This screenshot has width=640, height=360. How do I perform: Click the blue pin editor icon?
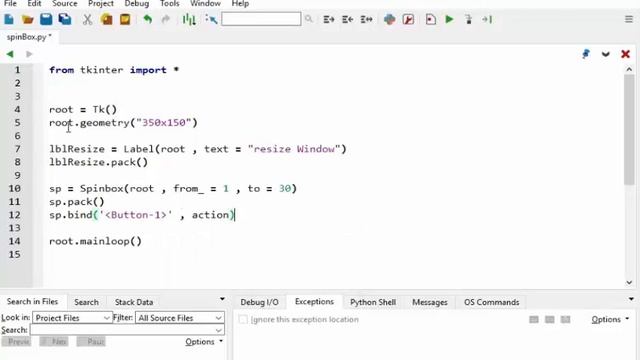(586, 54)
